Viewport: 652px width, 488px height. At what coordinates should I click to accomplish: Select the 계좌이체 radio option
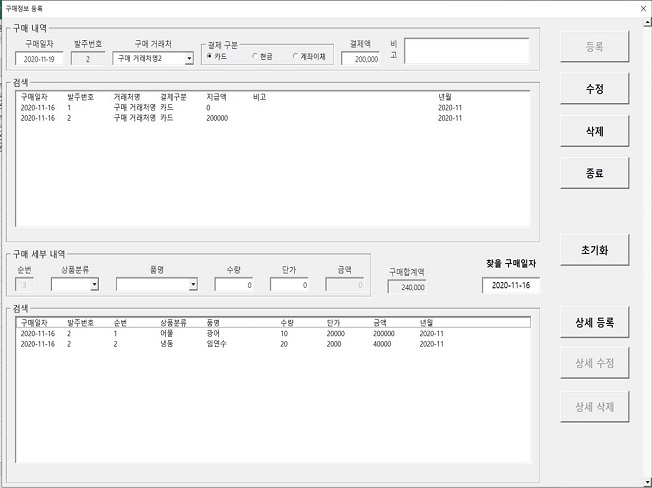pos(296,56)
